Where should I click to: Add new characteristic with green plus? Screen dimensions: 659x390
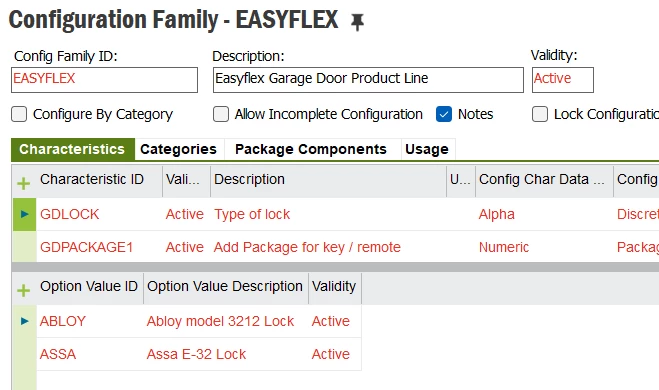pos(24,183)
